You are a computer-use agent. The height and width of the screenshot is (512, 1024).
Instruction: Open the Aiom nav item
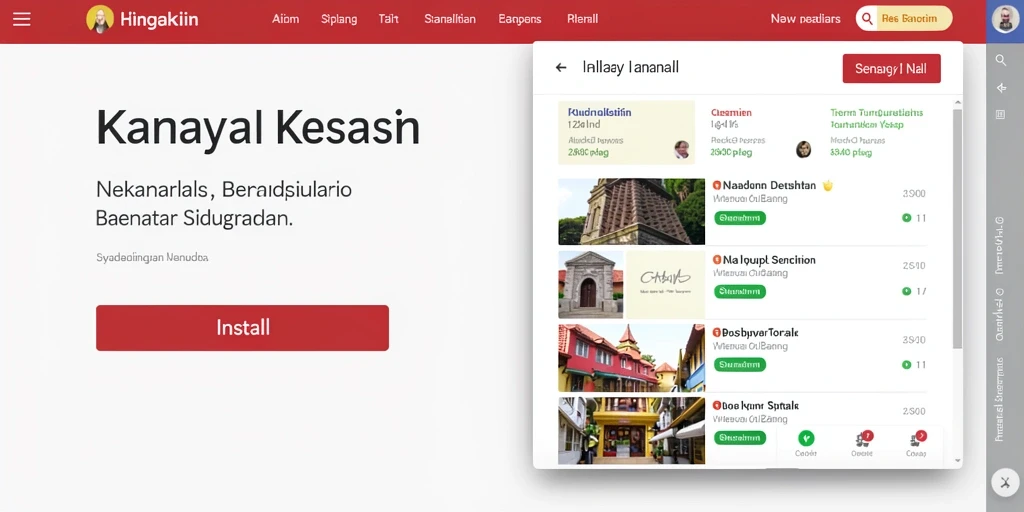pyautogui.click(x=285, y=19)
